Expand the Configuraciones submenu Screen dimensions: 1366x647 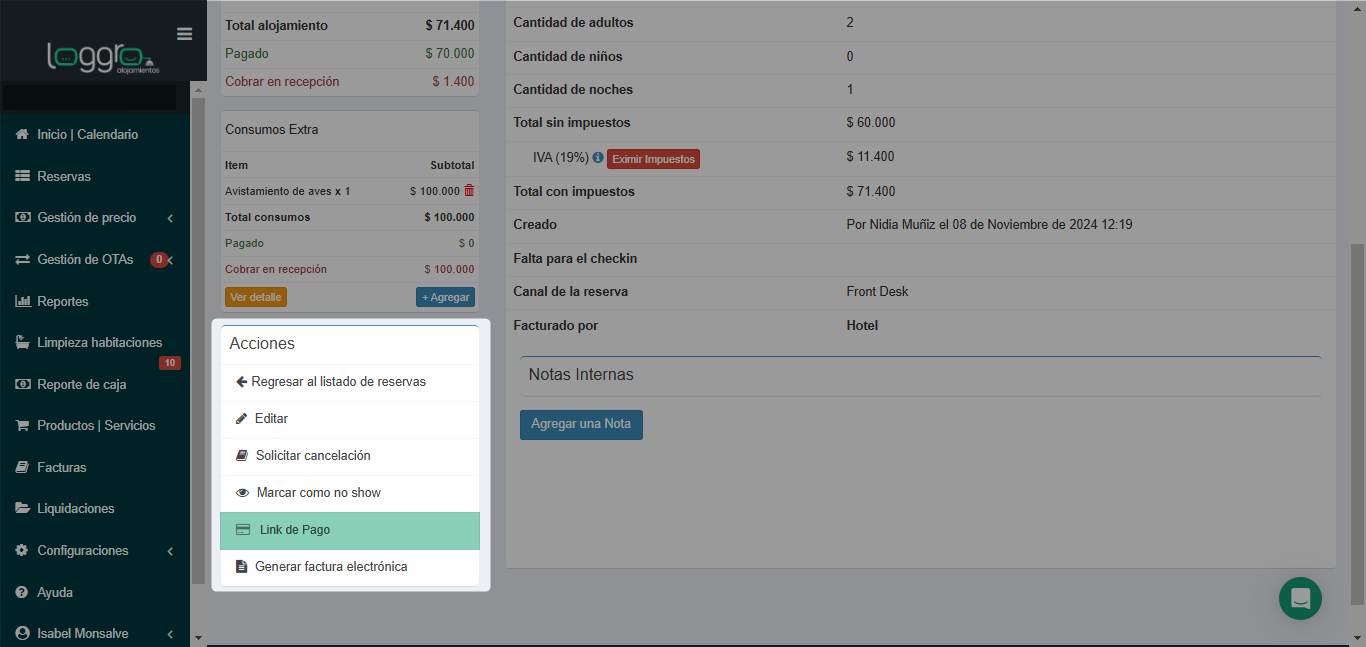(170, 551)
